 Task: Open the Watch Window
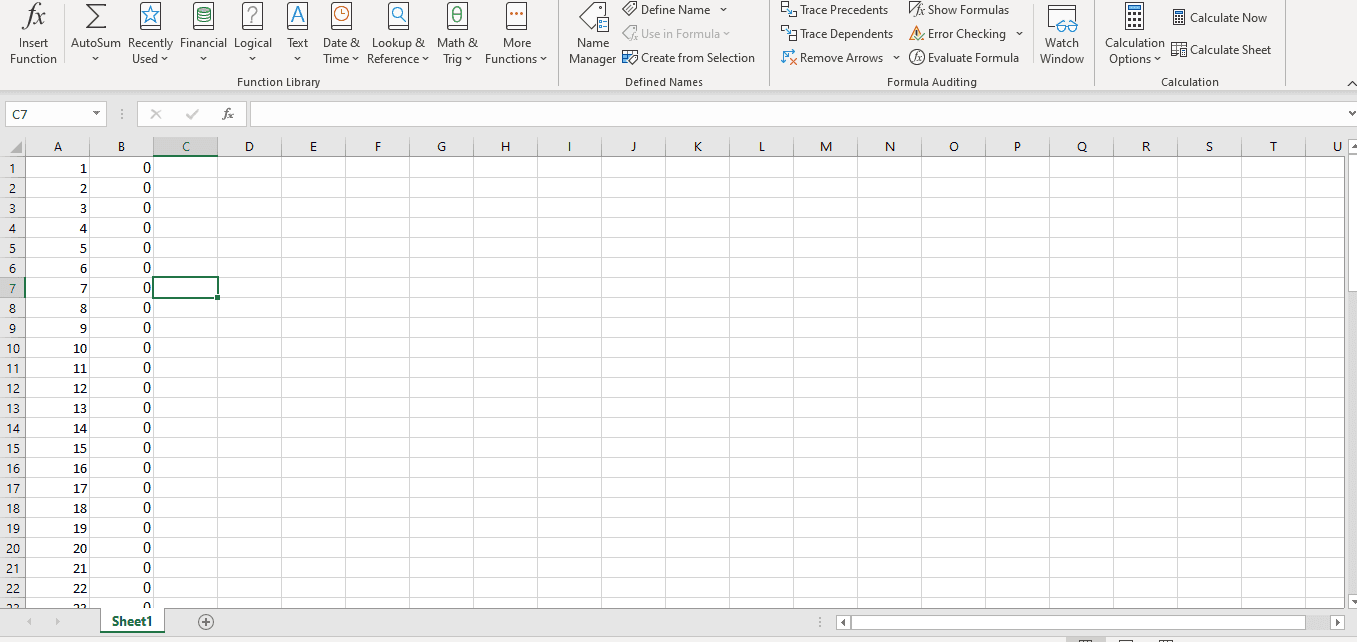pyautogui.click(x=1061, y=34)
